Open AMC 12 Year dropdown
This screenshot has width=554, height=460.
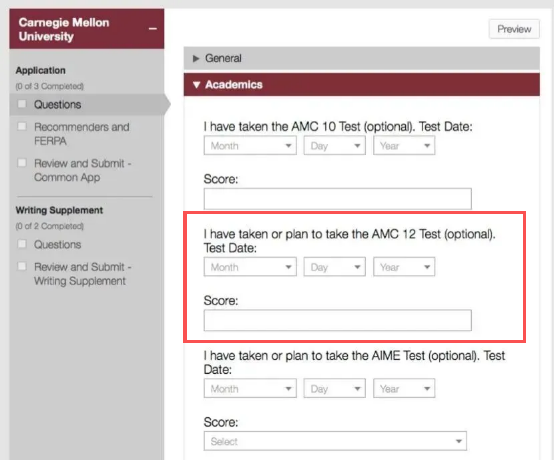click(404, 267)
